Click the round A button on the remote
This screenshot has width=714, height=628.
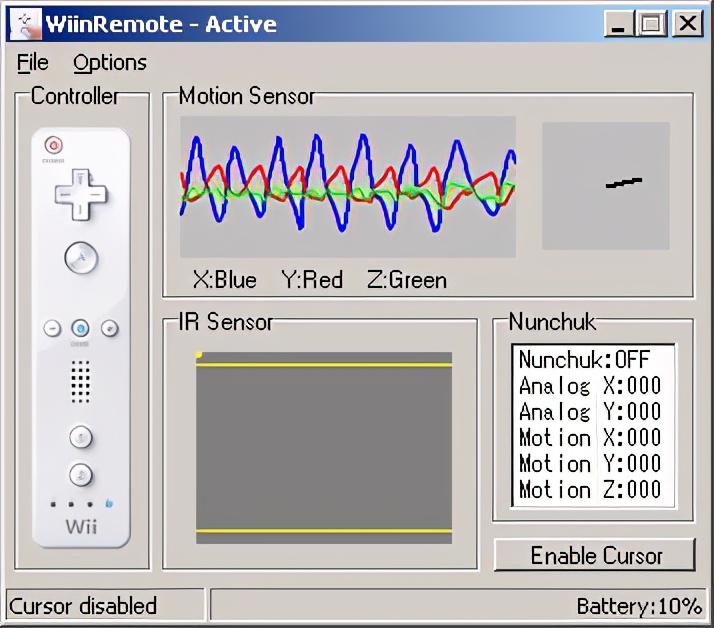pos(81,258)
